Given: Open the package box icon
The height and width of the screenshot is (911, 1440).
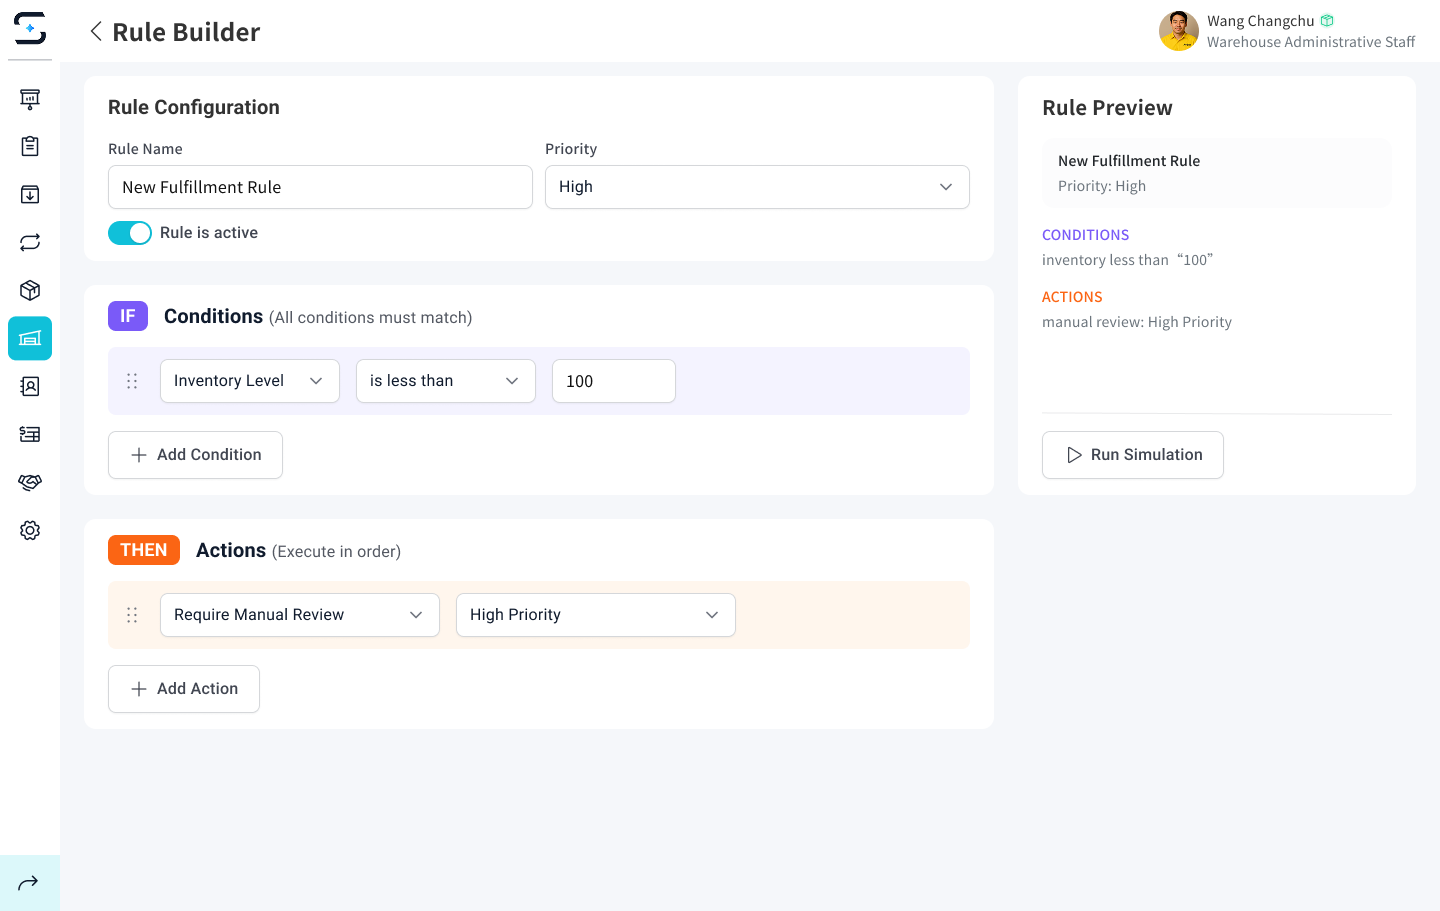Looking at the screenshot, I should pyautogui.click(x=30, y=290).
